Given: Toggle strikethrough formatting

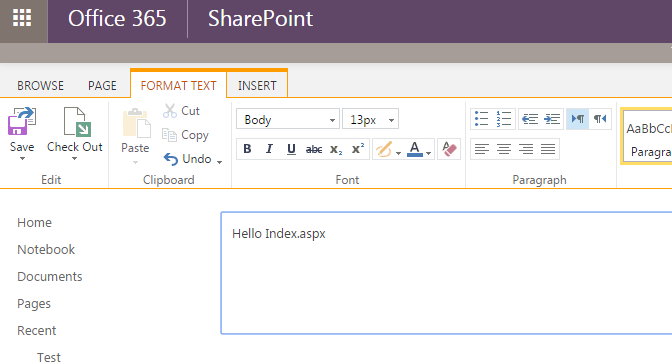Looking at the screenshot, I should click(314, 149).
